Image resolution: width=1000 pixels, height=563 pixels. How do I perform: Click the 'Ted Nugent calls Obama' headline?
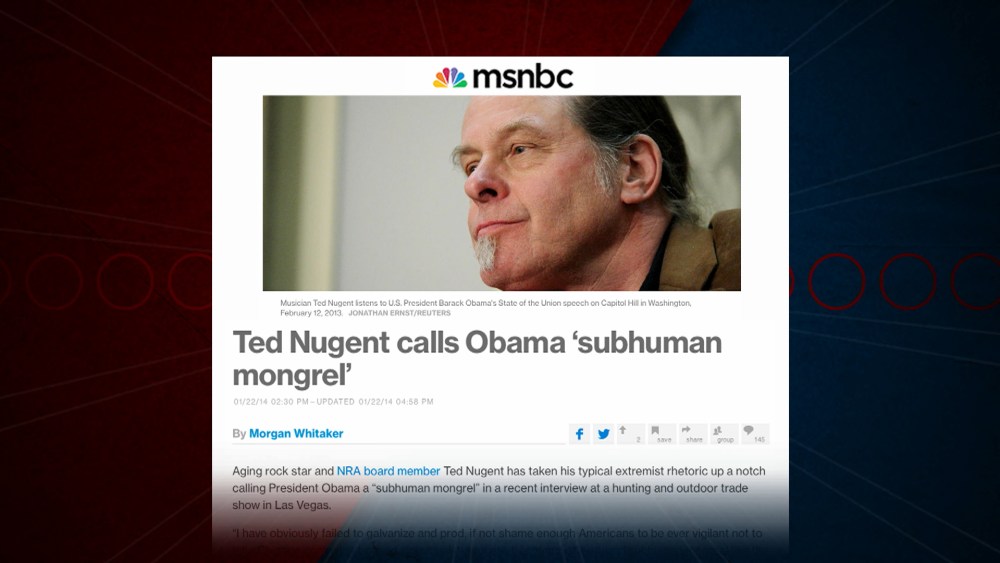coord(477,359)
